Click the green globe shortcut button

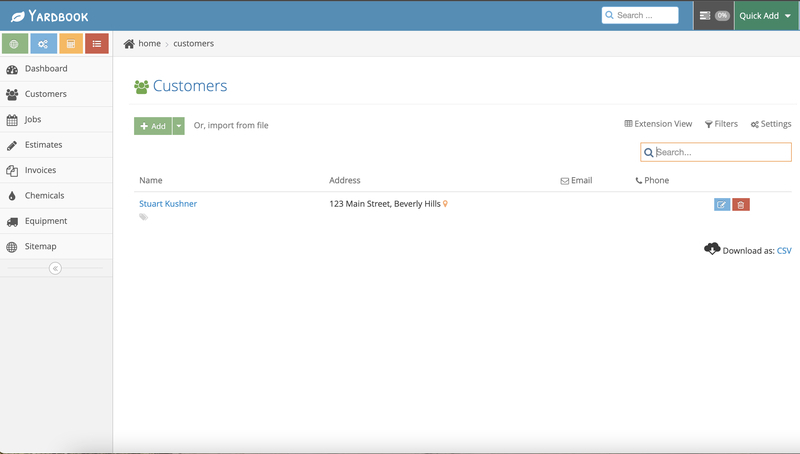(x=15, y=44)
